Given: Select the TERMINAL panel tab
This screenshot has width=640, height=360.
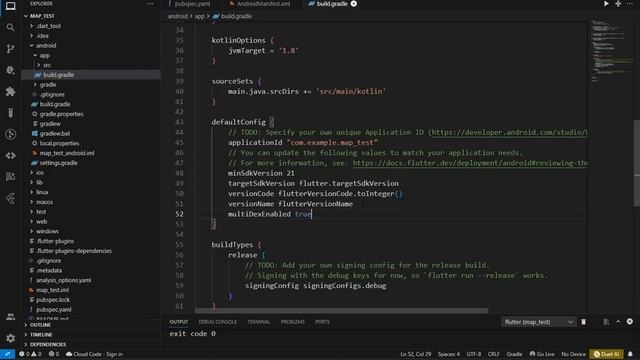Looking at the screenshot, I should click(x=259, y=322).
